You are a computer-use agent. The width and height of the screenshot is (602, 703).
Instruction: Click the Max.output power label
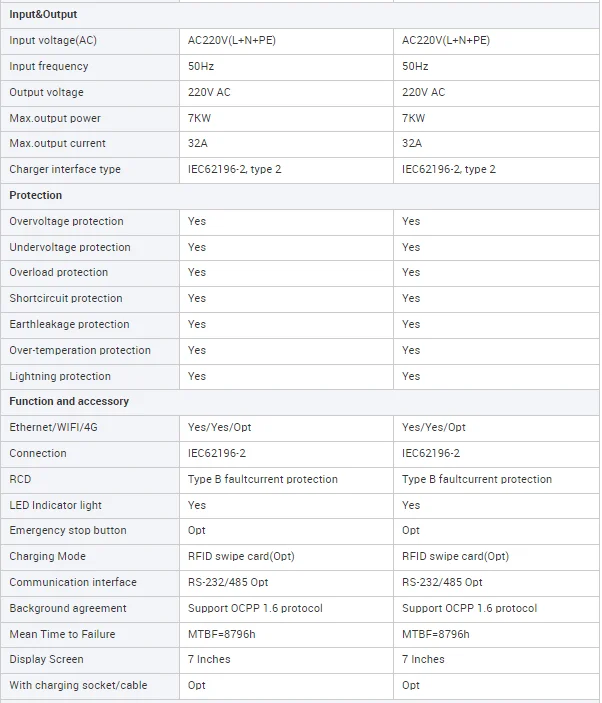point(55,118)
